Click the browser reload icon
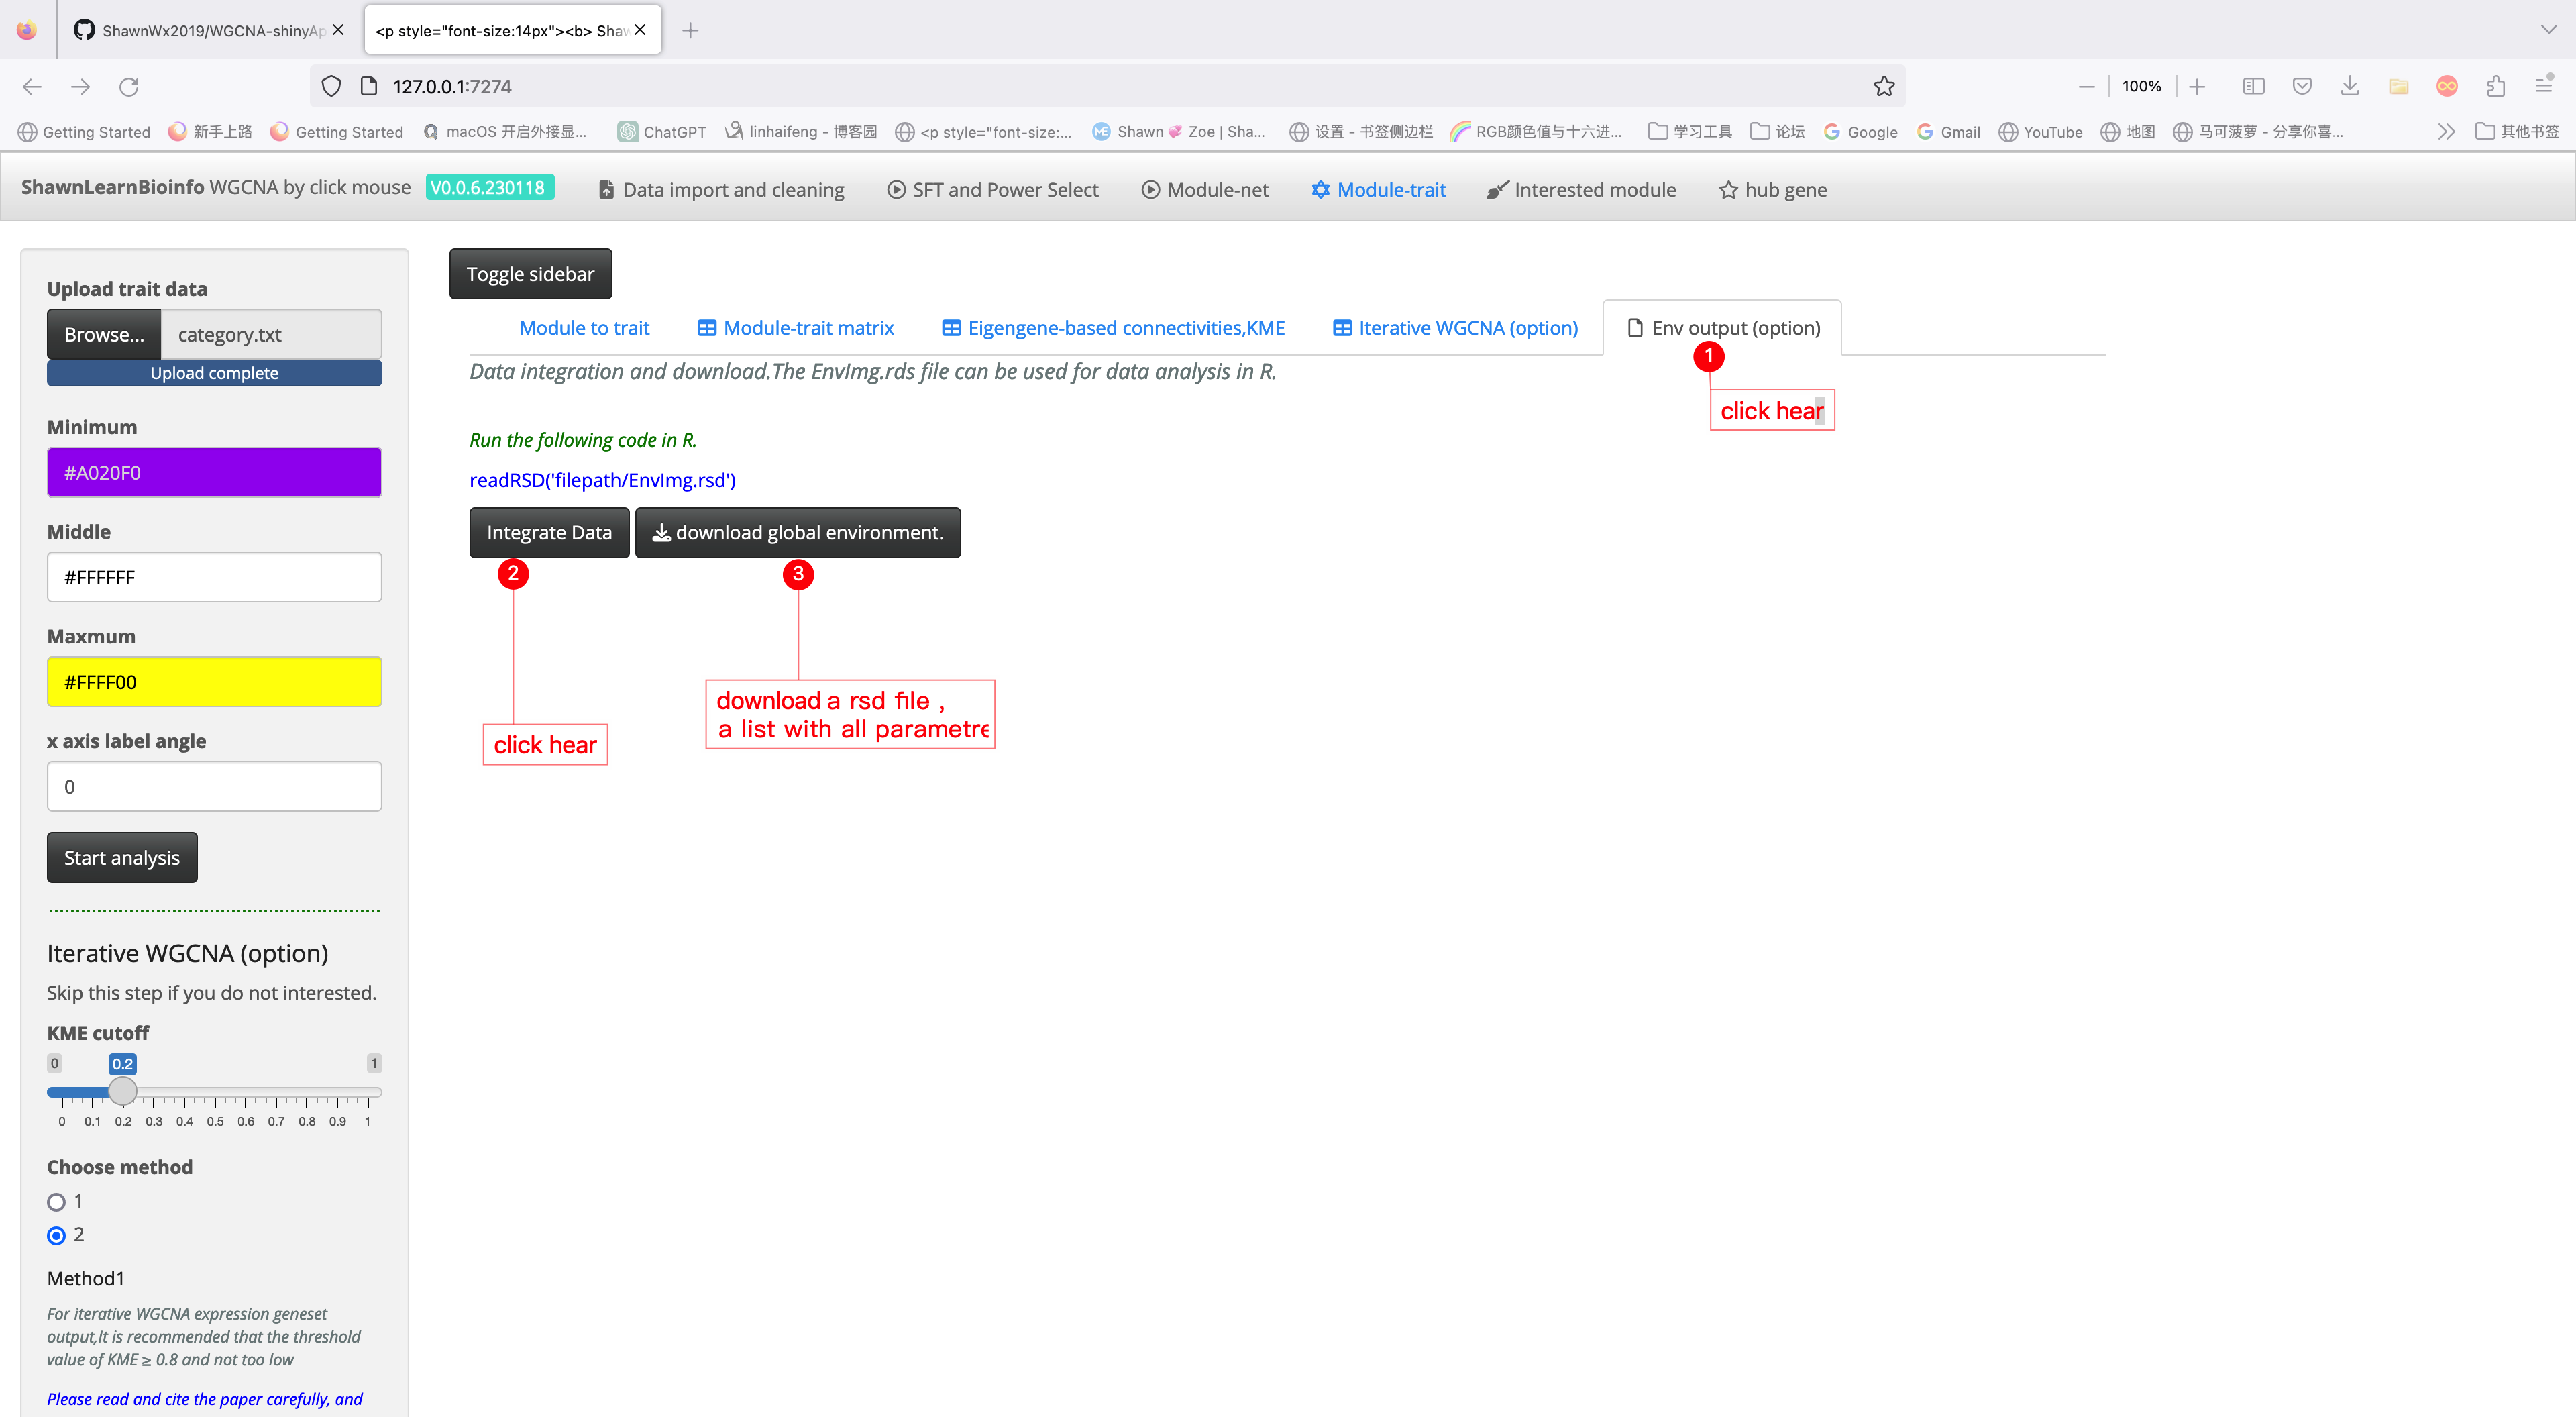The height and width of the screenshot is (1417, 2576). [129, 87]
